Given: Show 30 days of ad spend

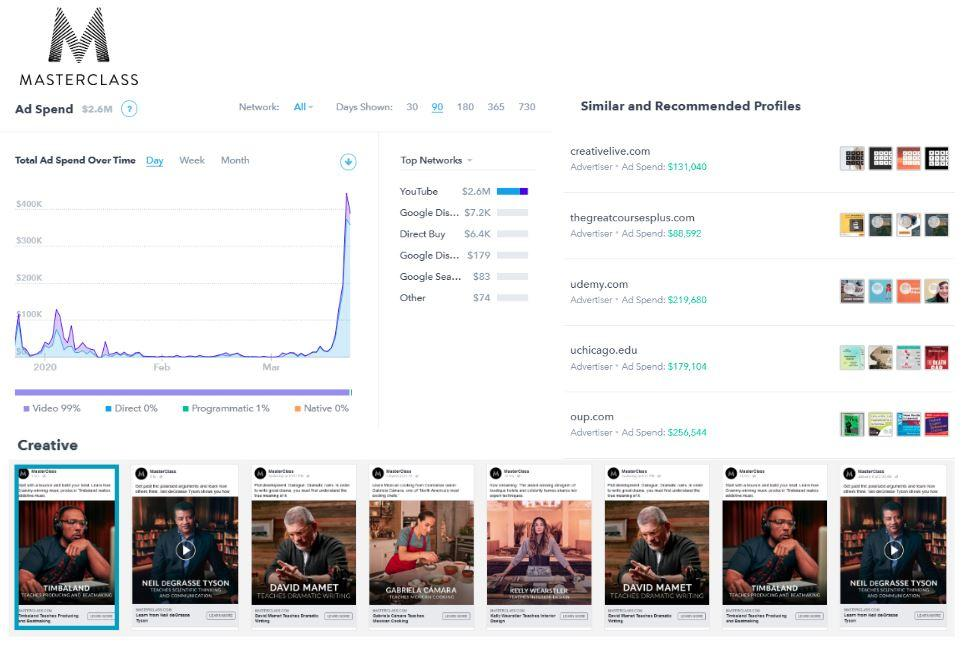Looking at the screenshot, I should tap(412, 107).
